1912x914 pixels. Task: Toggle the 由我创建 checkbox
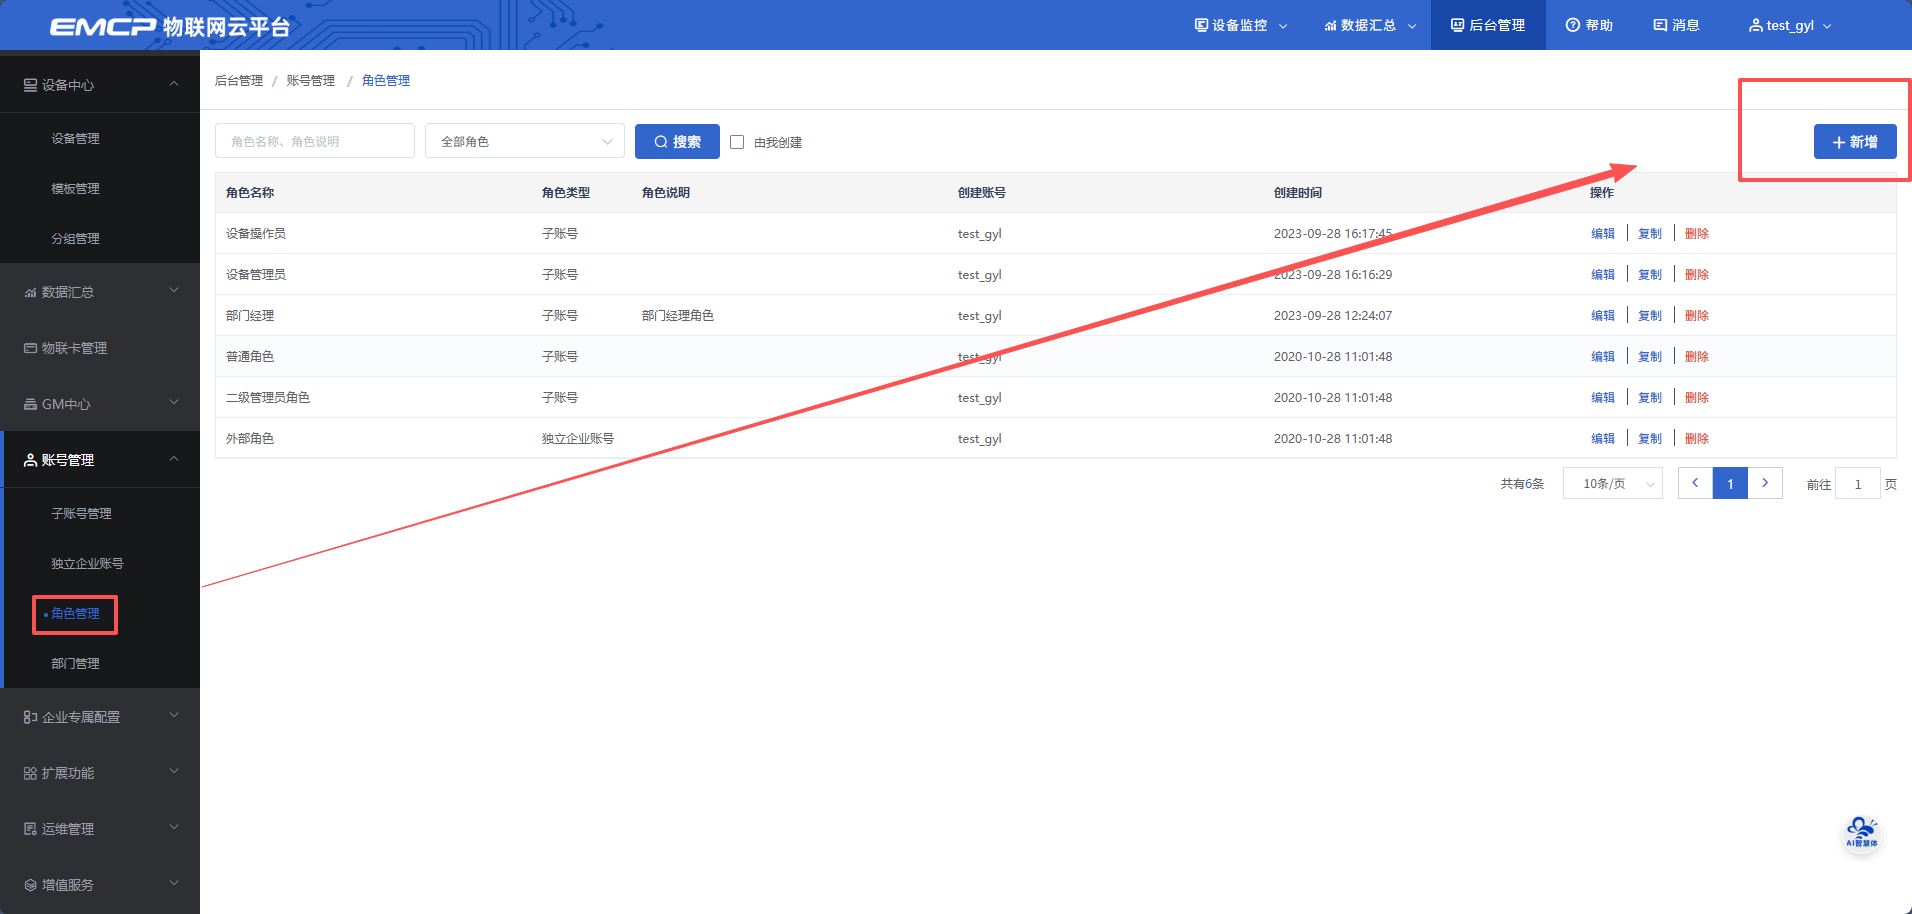737,142
